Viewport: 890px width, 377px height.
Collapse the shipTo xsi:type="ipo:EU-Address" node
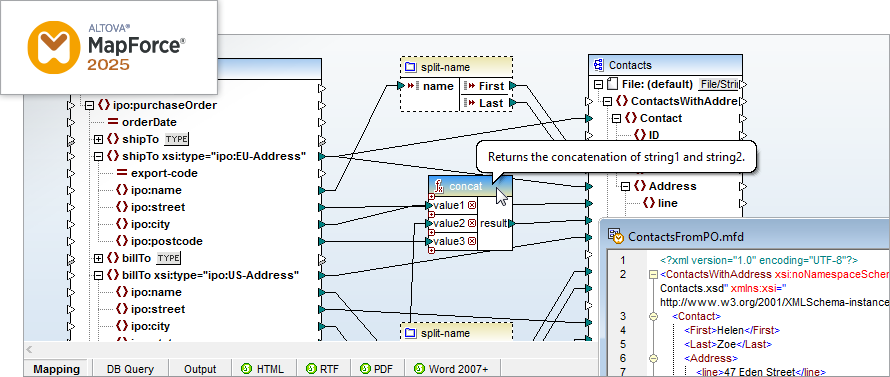tap(98, 156)
